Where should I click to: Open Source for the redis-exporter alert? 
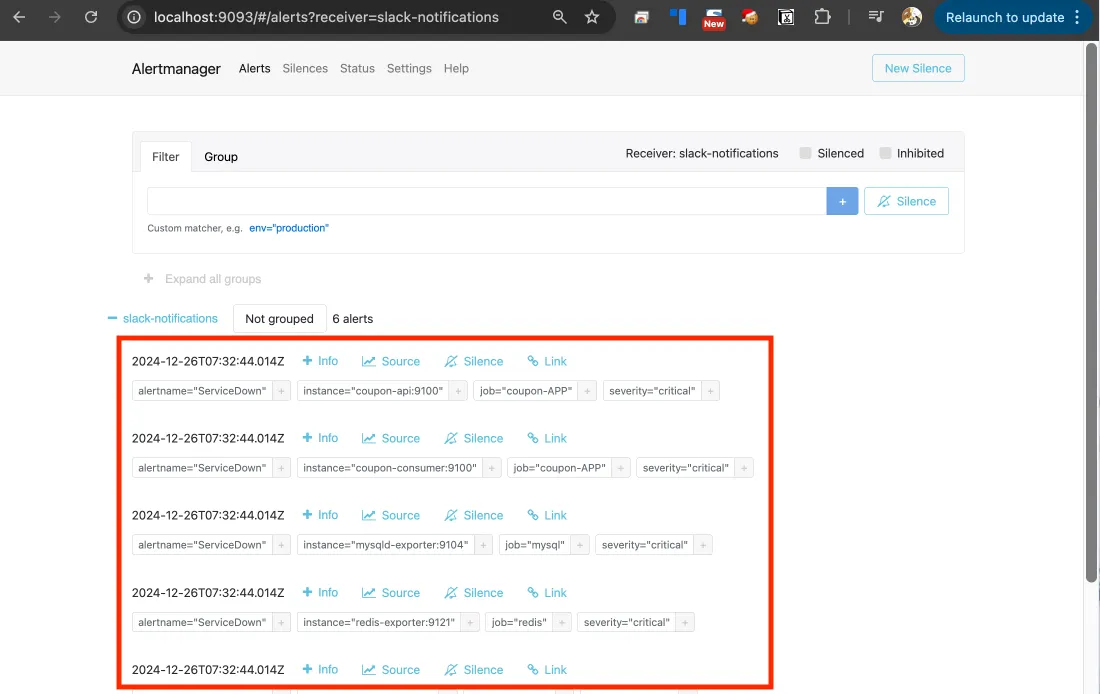pos(391,593)
